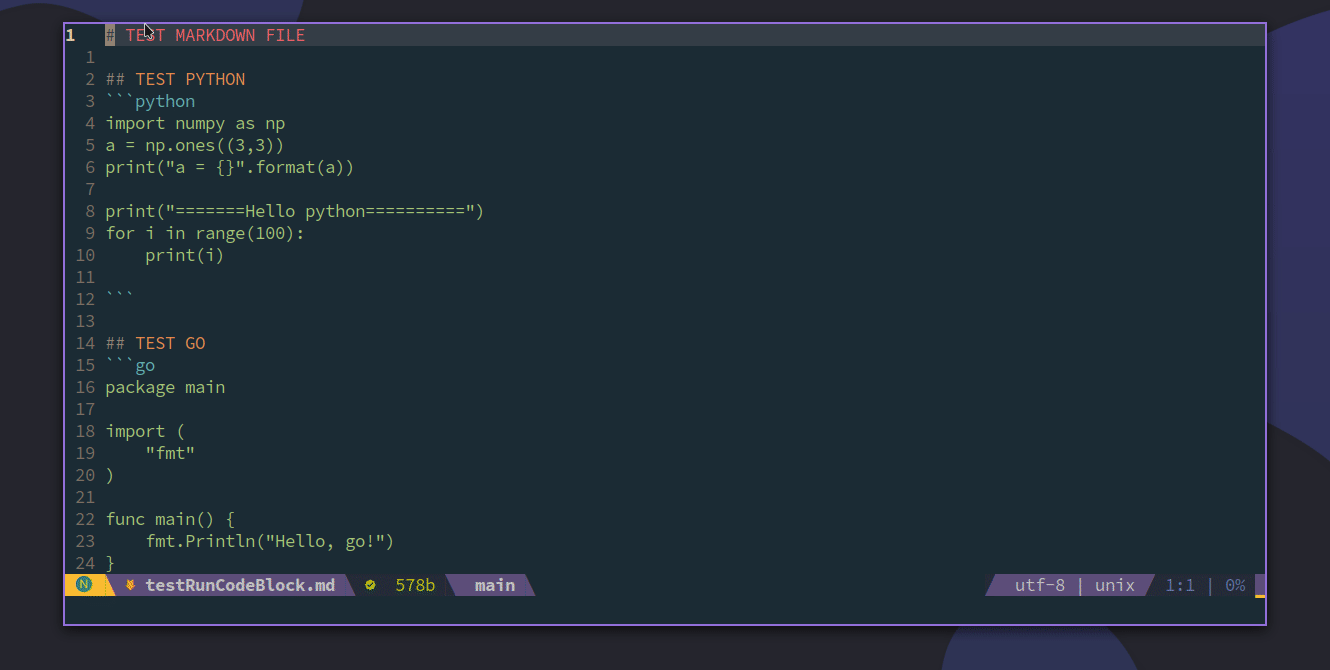This screenshot has width=1330, height=670.
Task: Click the statusline scroll position bar
Action: tap(1260, 585)
